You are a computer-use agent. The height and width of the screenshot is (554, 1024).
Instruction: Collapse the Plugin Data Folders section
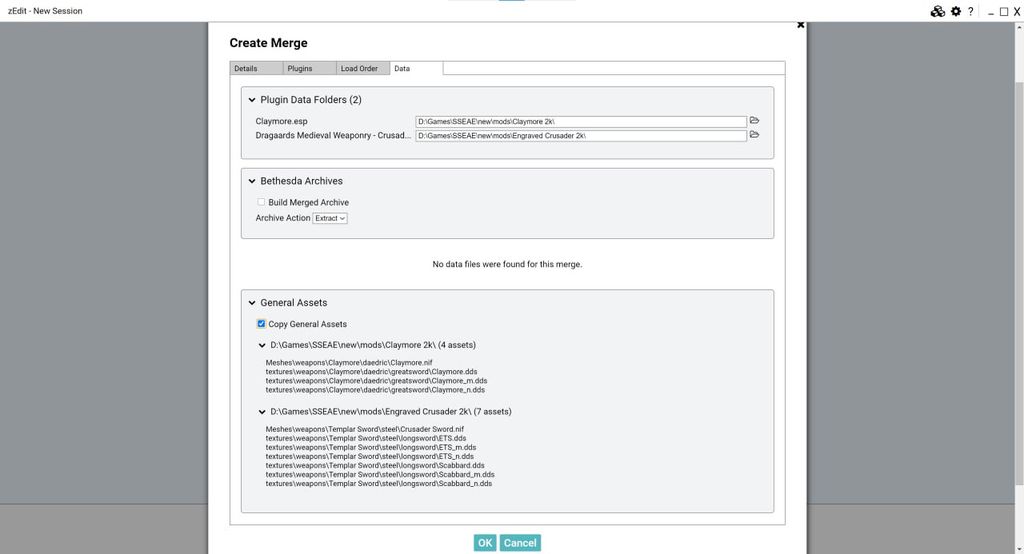tap(252, 100)
